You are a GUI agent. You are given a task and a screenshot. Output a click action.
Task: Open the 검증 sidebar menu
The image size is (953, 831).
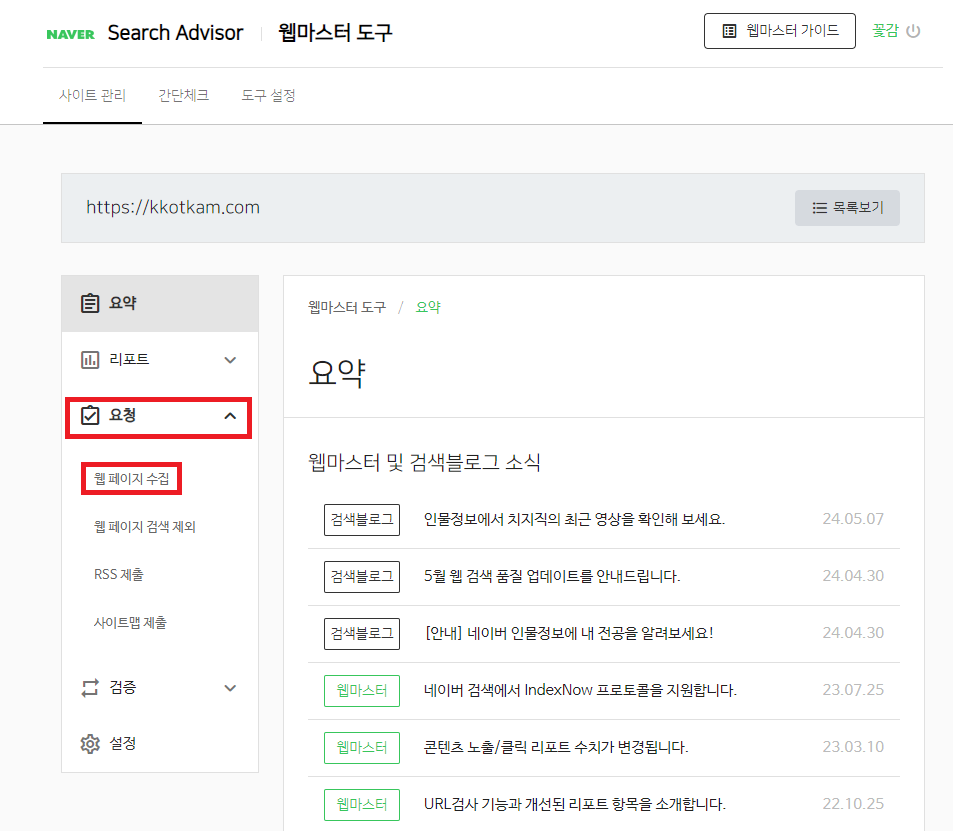tap(160, 688)
